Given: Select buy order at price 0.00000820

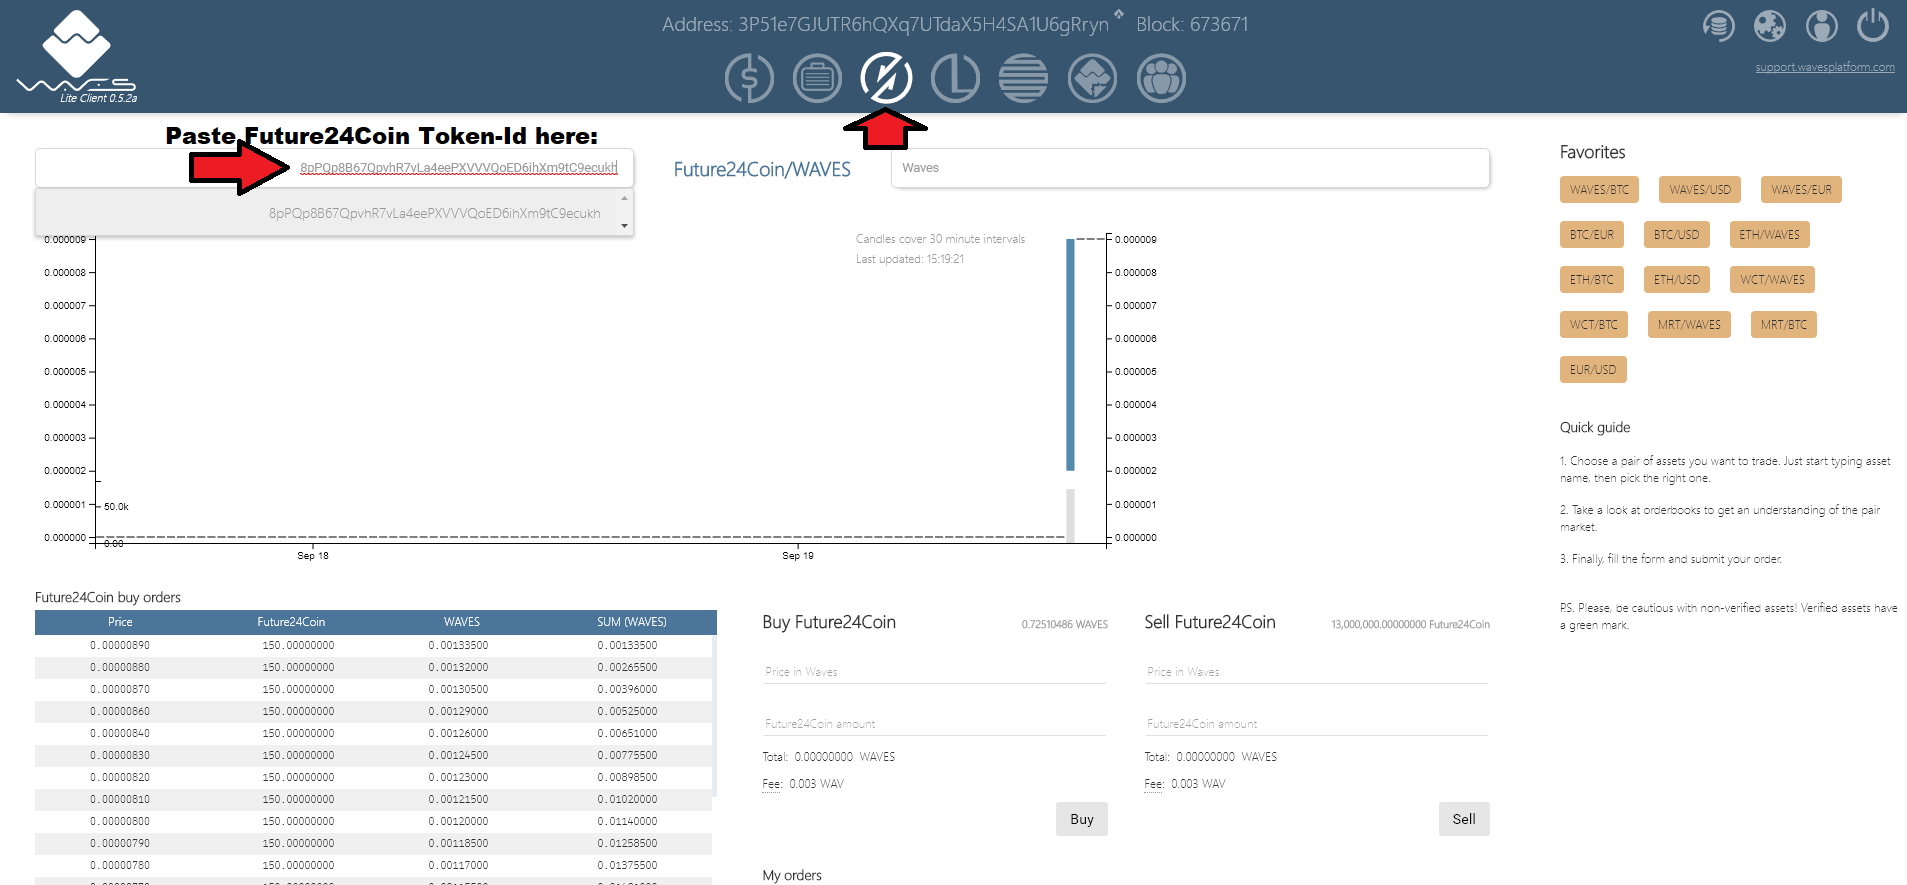Looking at the screenshot, I should 373,777.
